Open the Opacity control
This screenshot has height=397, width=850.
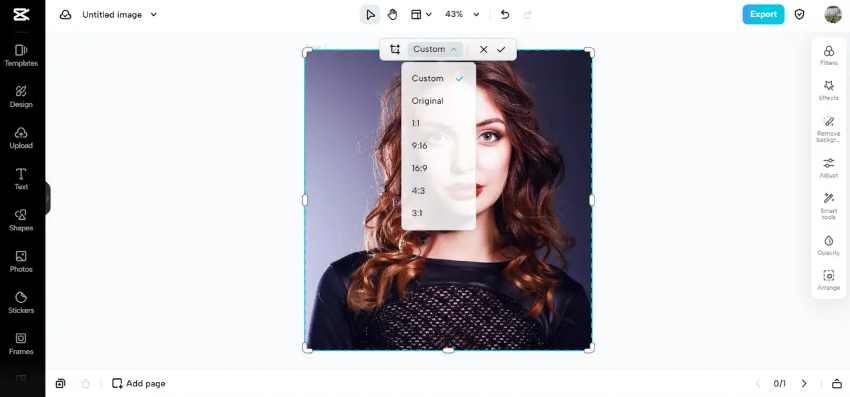tap(828, 246)
